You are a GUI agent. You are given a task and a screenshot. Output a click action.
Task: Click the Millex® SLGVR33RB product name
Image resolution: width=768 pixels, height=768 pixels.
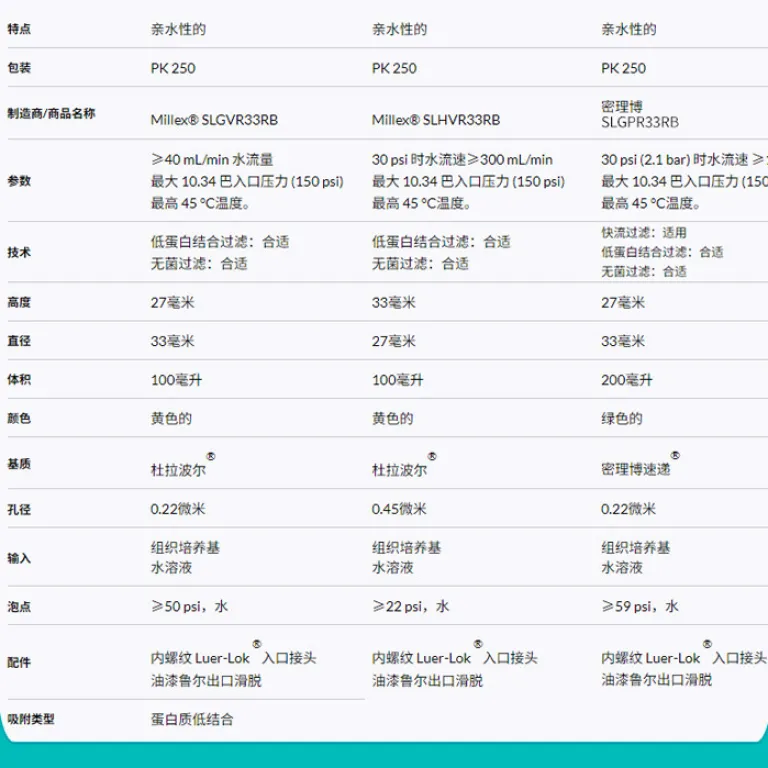[214, 120]
